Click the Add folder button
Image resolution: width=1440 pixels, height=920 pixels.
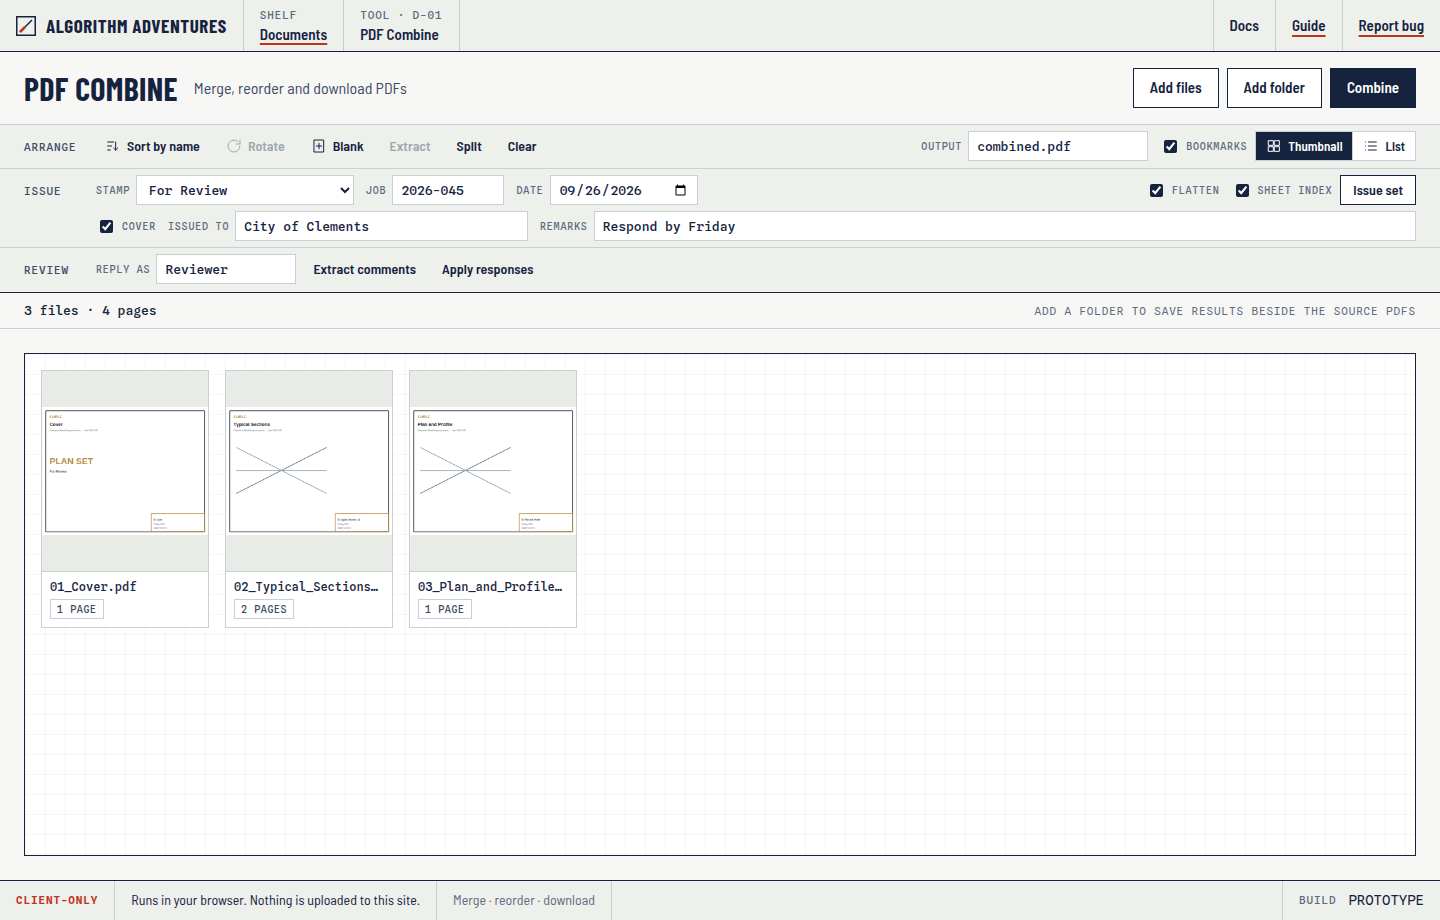tap(1274, 88)
